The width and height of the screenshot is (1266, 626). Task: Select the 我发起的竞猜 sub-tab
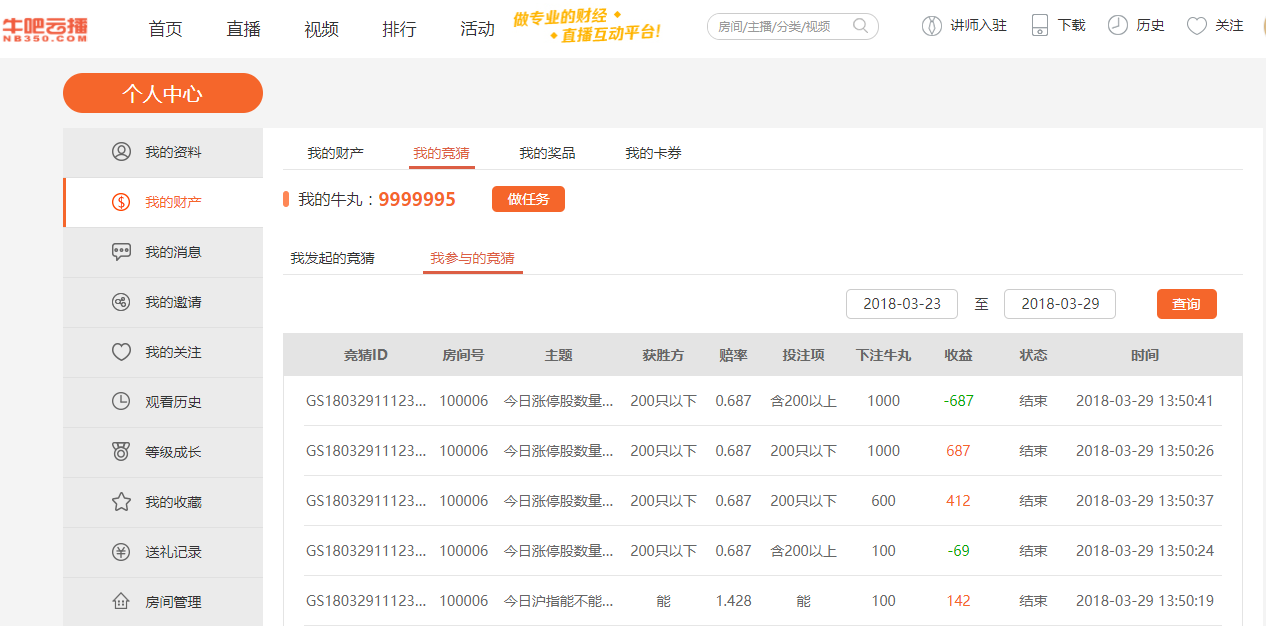pos(333,258)
